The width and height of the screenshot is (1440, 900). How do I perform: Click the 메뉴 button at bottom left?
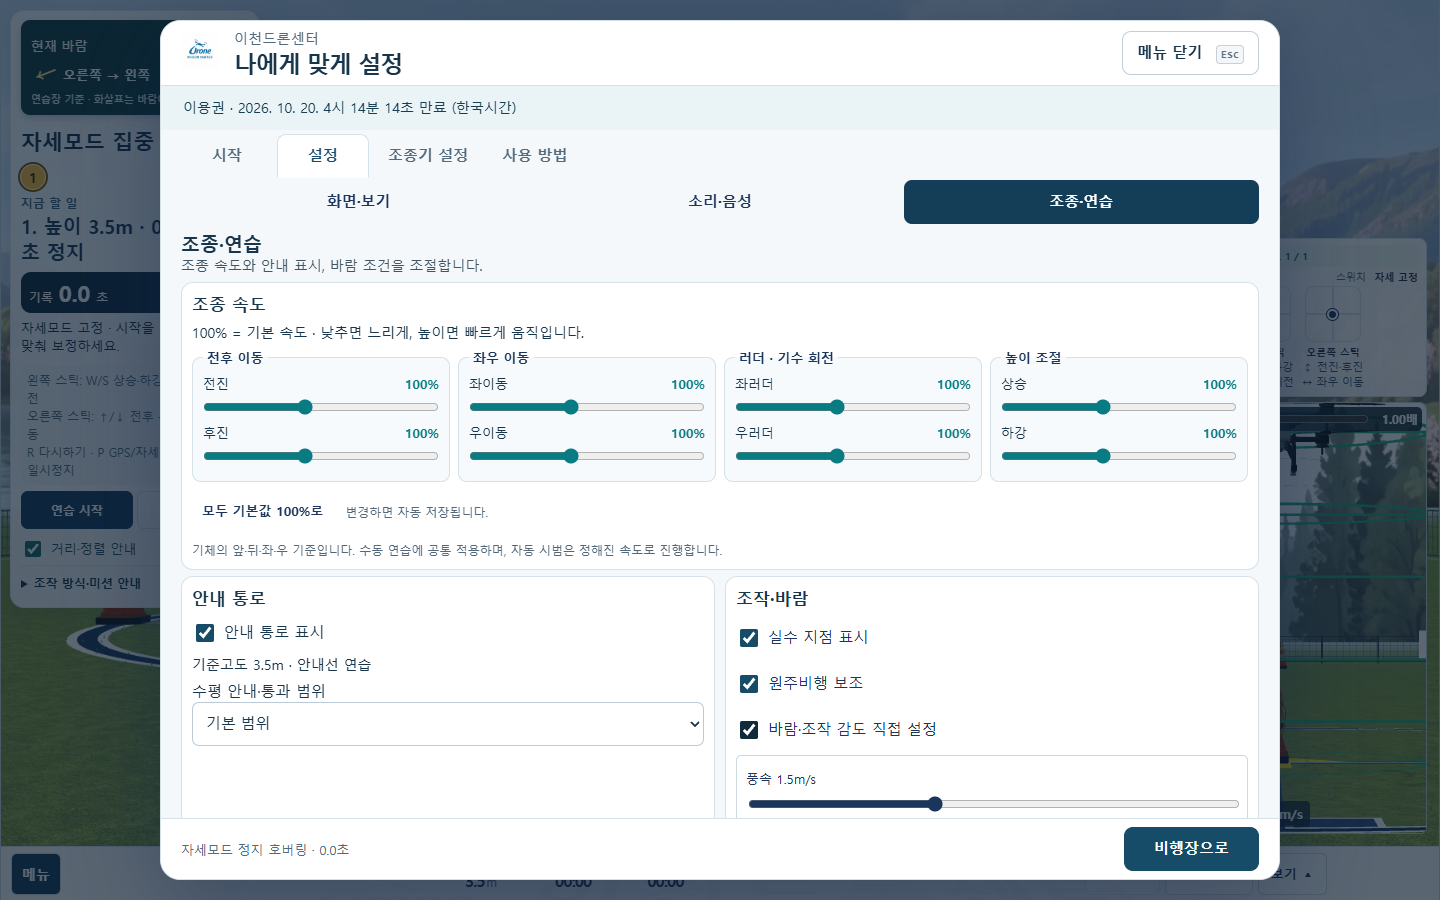pyautogui.click(x=36, y=874)
